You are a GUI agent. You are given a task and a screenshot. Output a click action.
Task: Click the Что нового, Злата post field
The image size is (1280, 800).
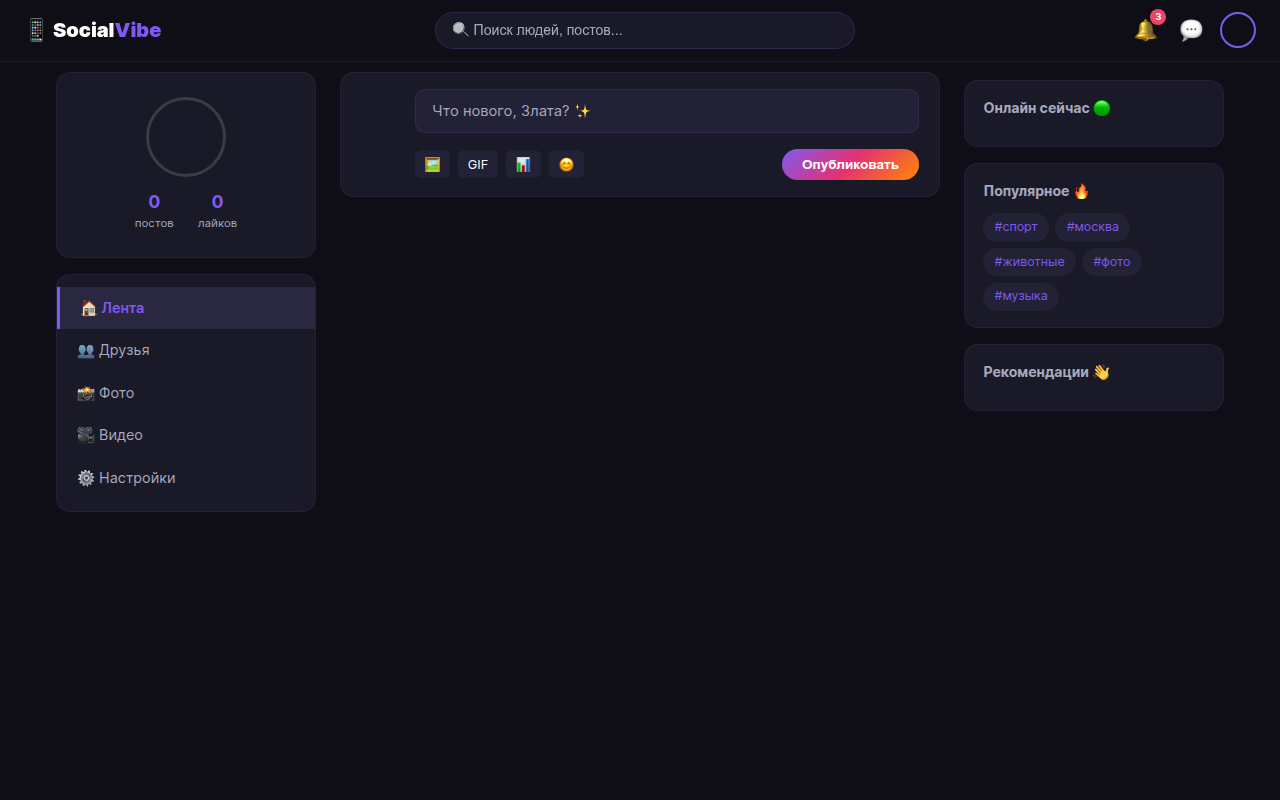coord(667,111)
